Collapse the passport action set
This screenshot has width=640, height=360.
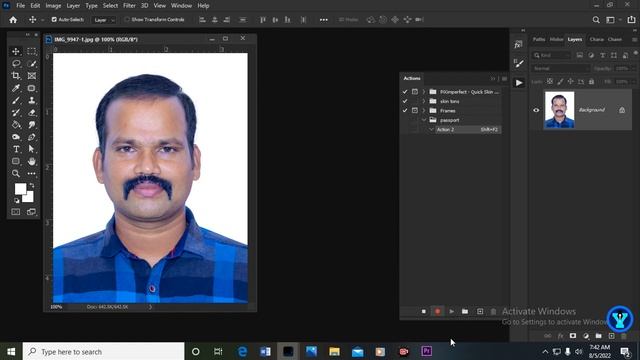(x=424, y=120)
